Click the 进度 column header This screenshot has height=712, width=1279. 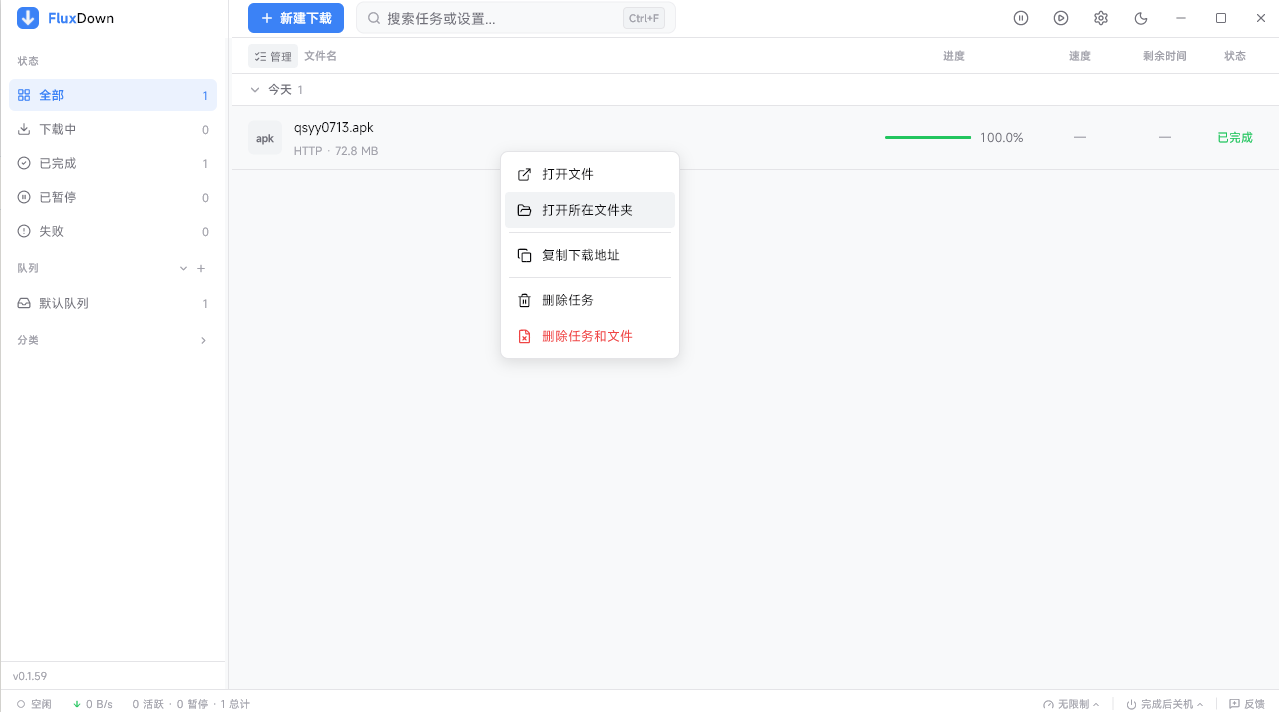tap(954, 56)
